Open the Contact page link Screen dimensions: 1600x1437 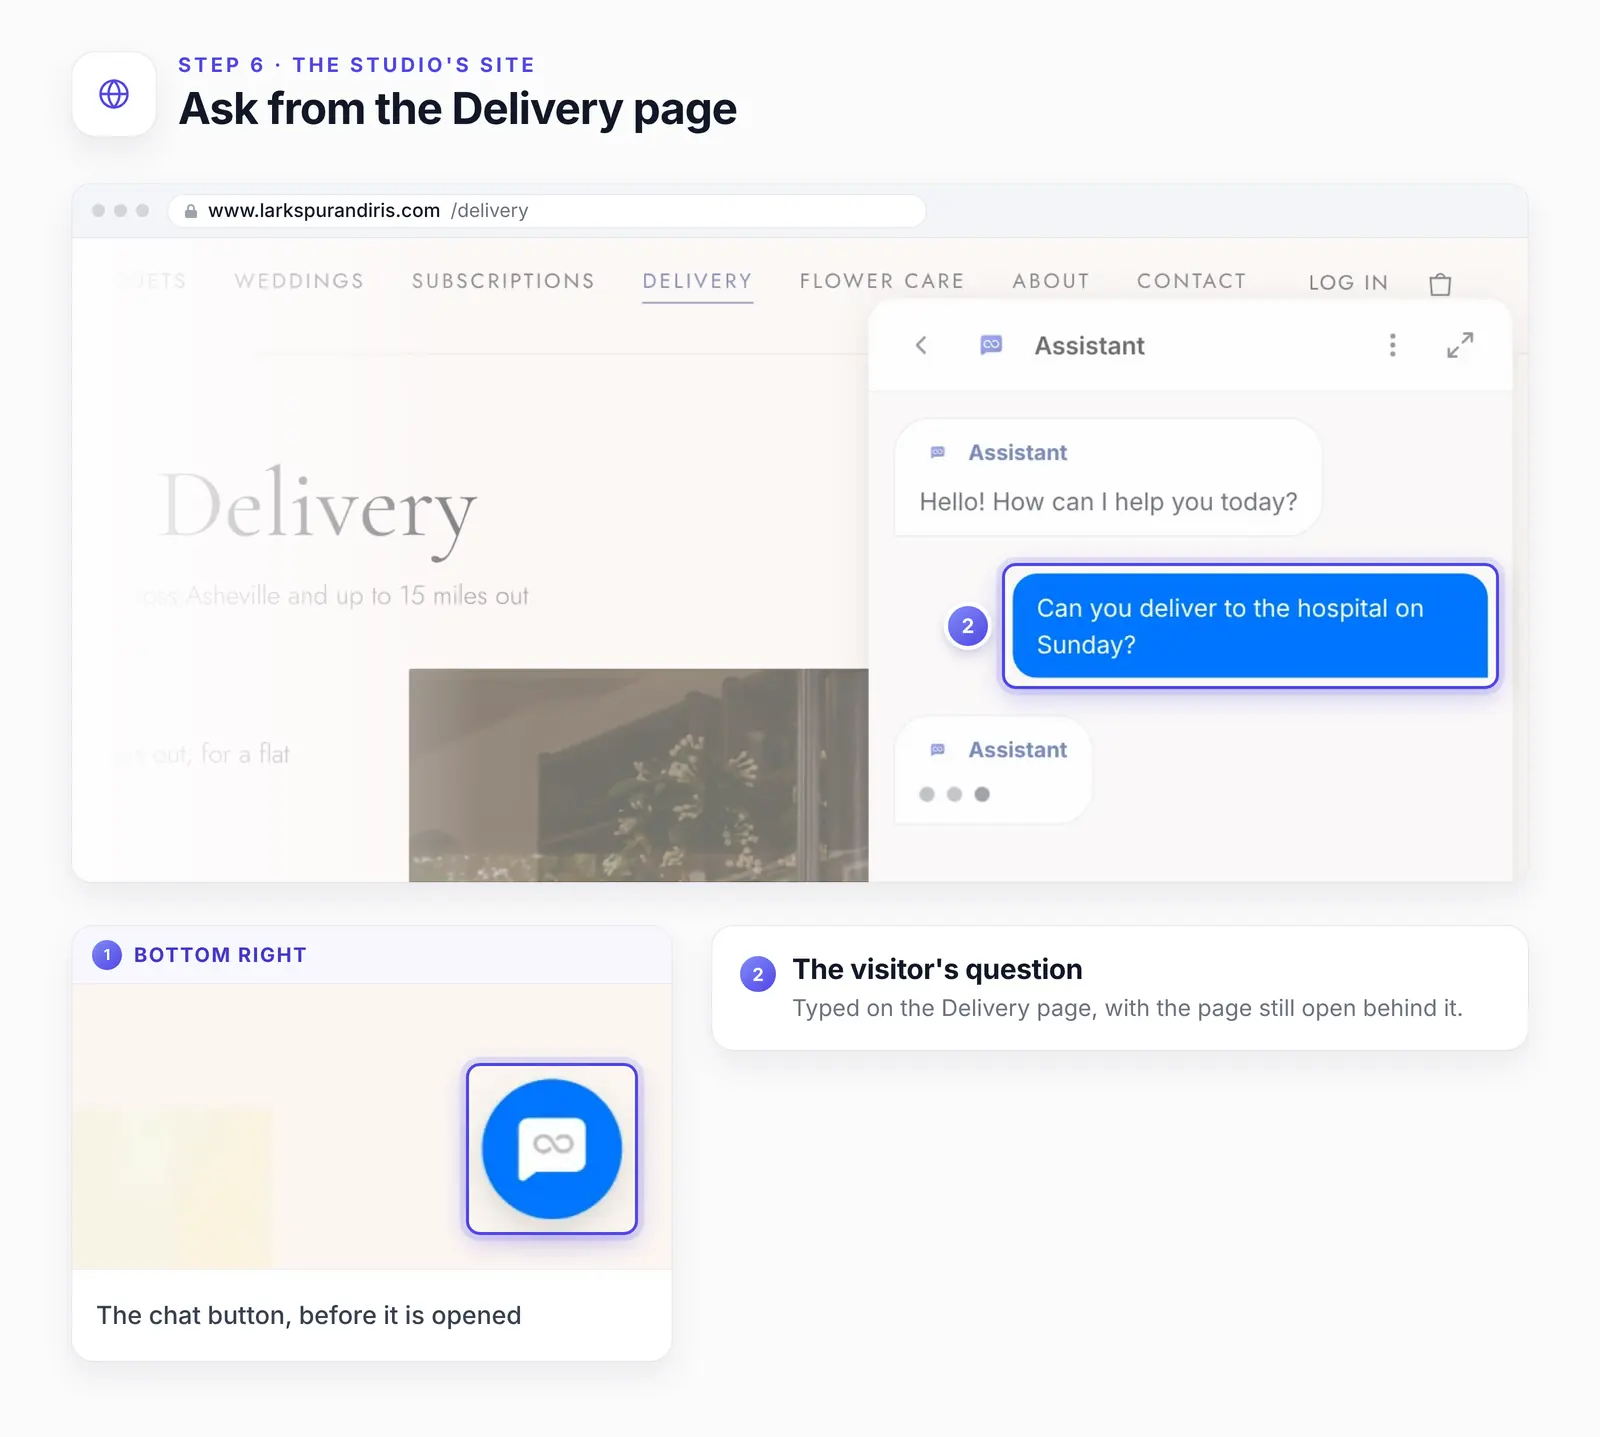(1191, 281)
